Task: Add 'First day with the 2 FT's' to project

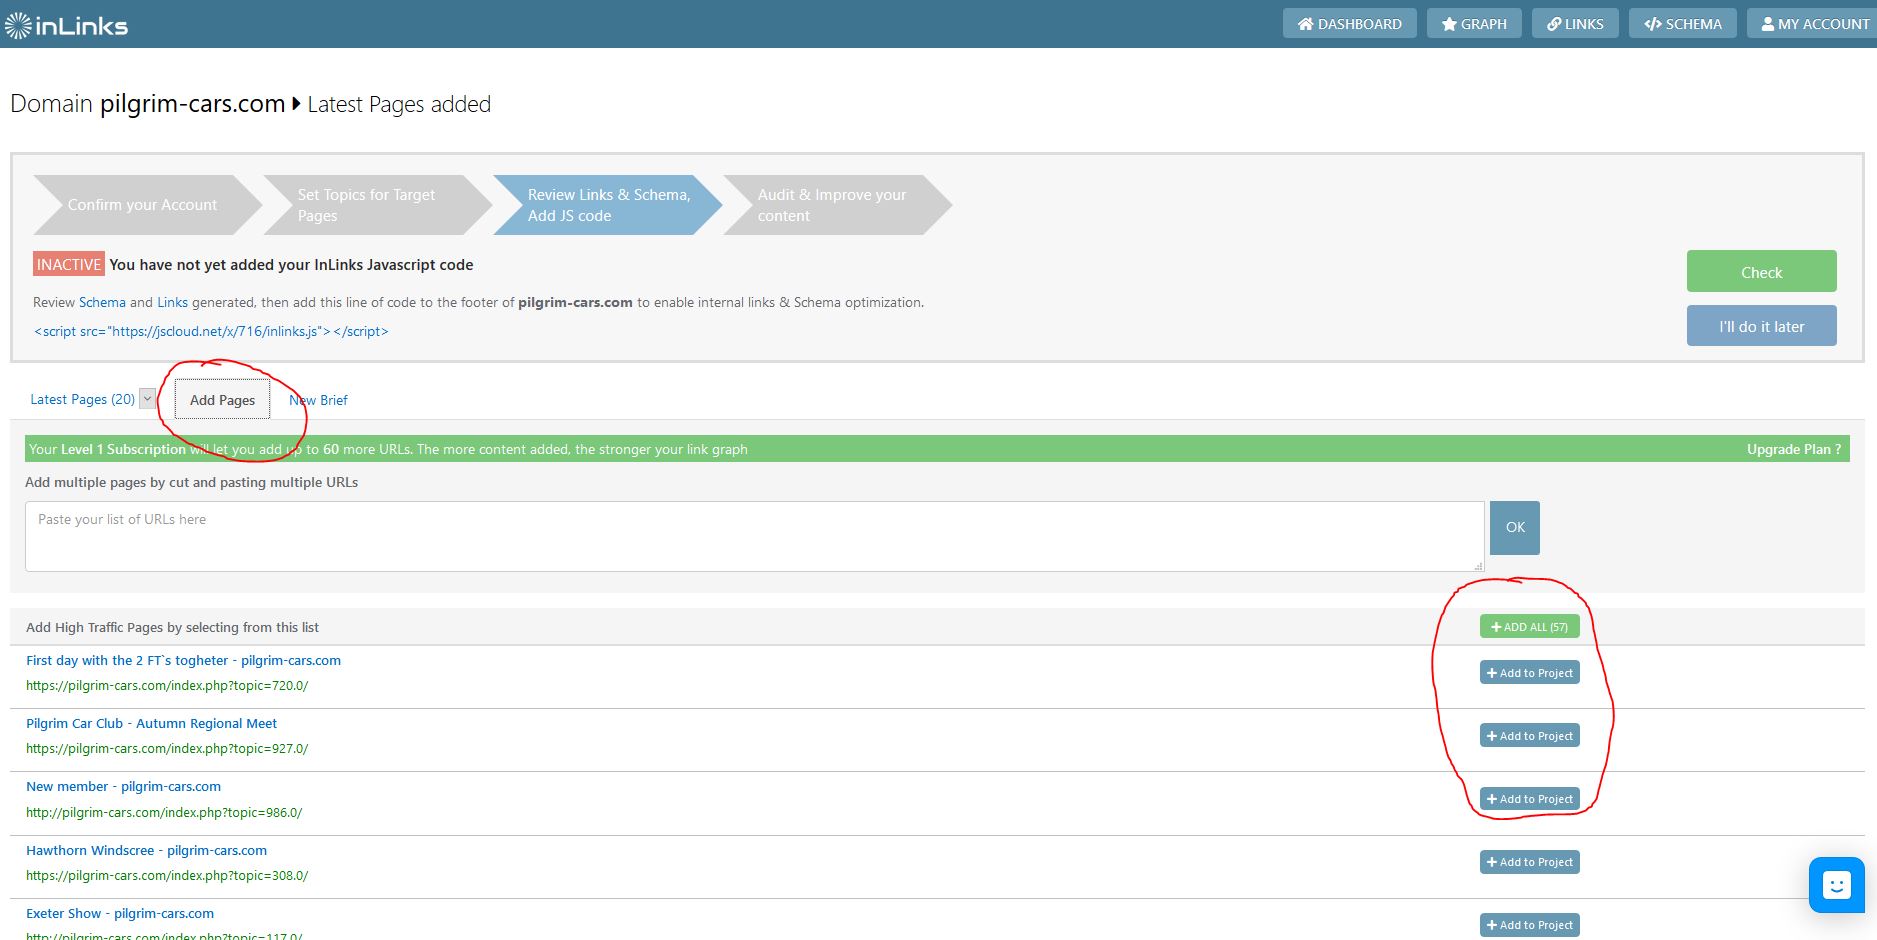Action: [x=1530, y=672]
